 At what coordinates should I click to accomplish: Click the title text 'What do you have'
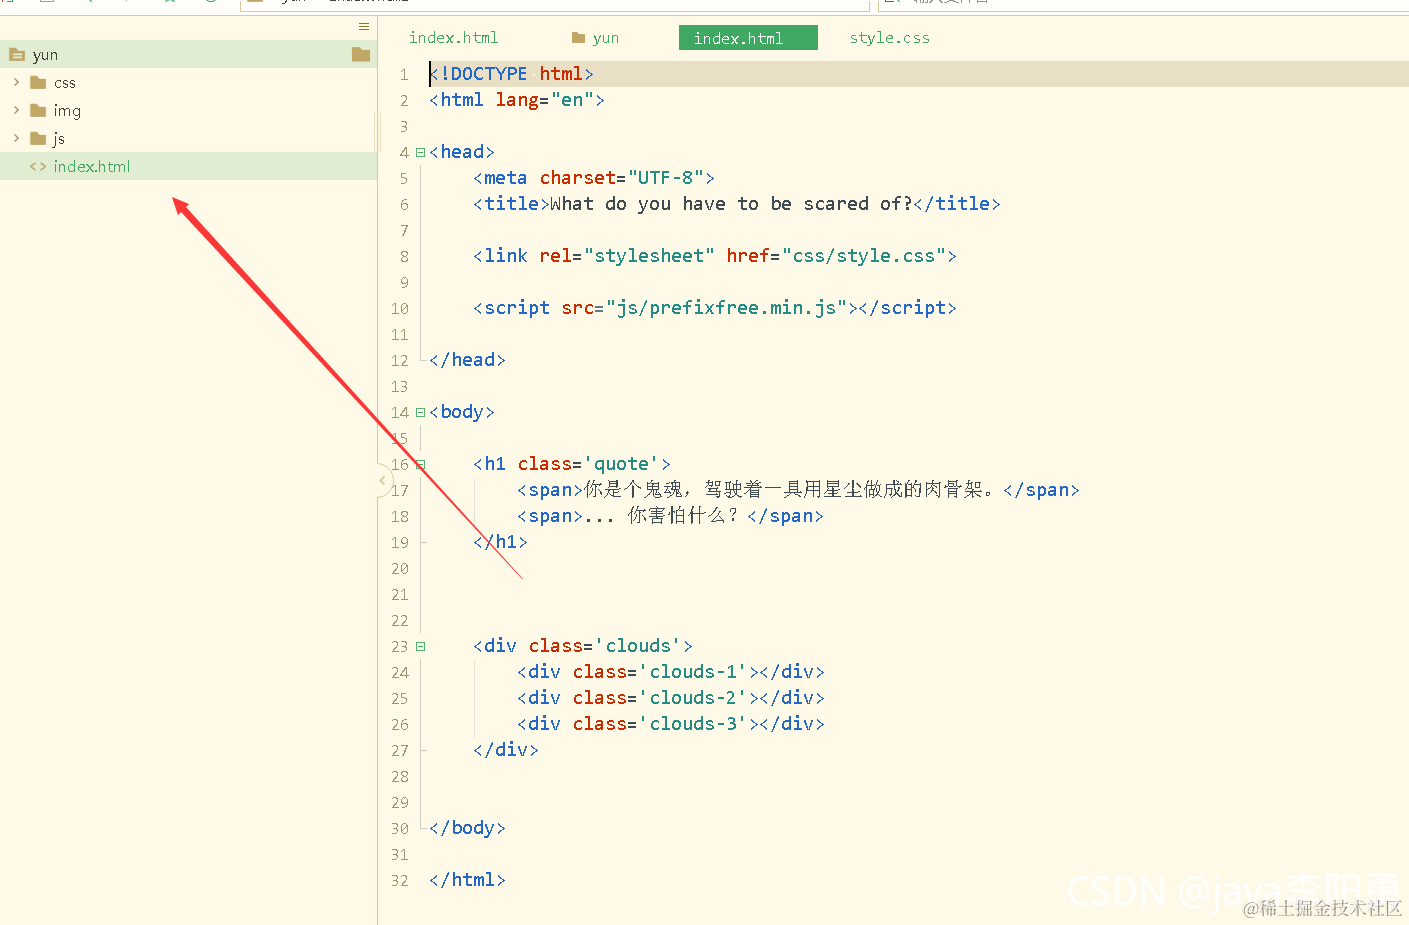[x=638, y=204]
